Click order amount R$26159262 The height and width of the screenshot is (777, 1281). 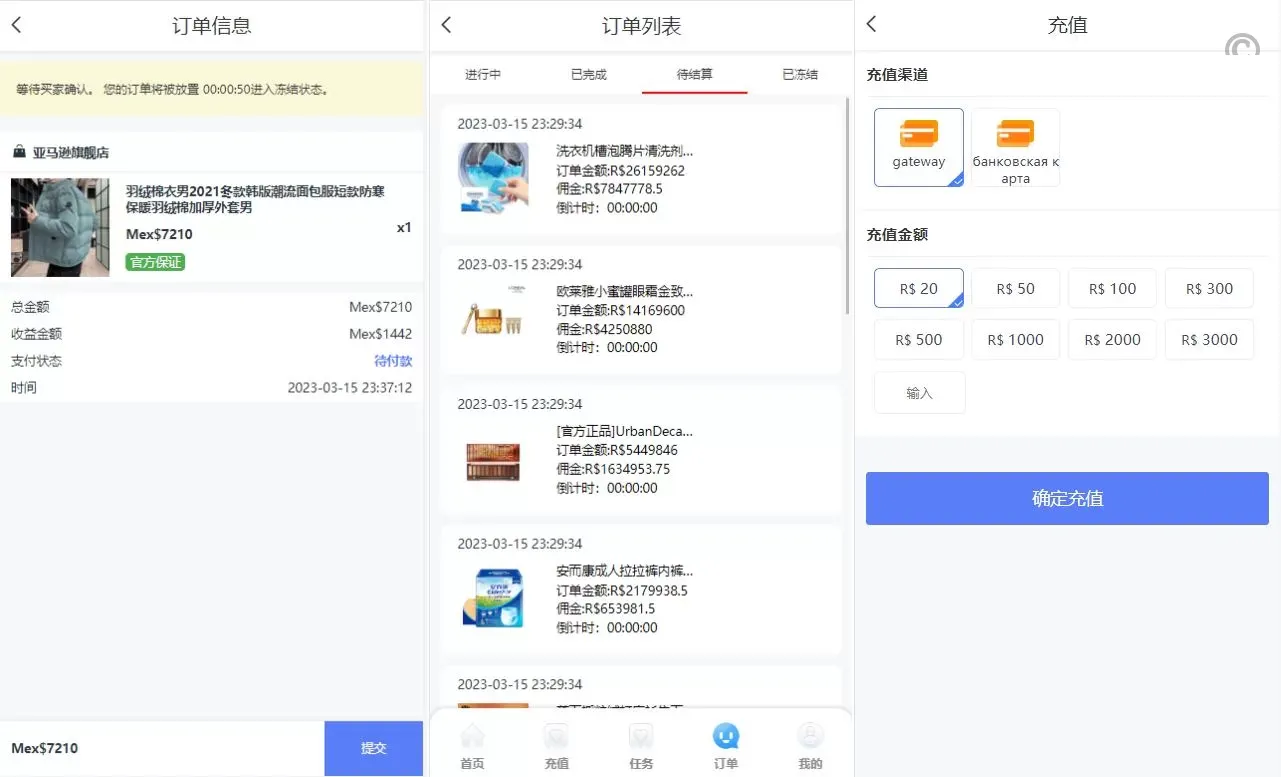pyautogui.click(x=647, y=170)
